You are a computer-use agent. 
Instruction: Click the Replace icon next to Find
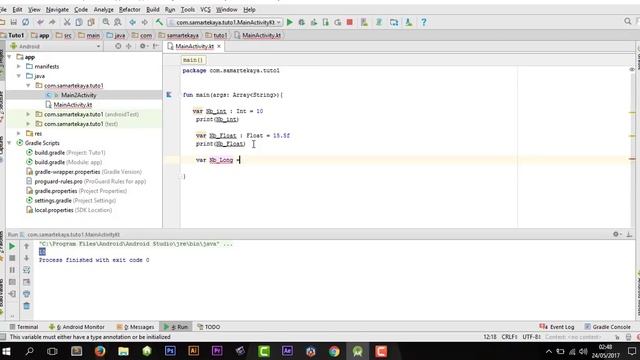(x=118, y=22)
